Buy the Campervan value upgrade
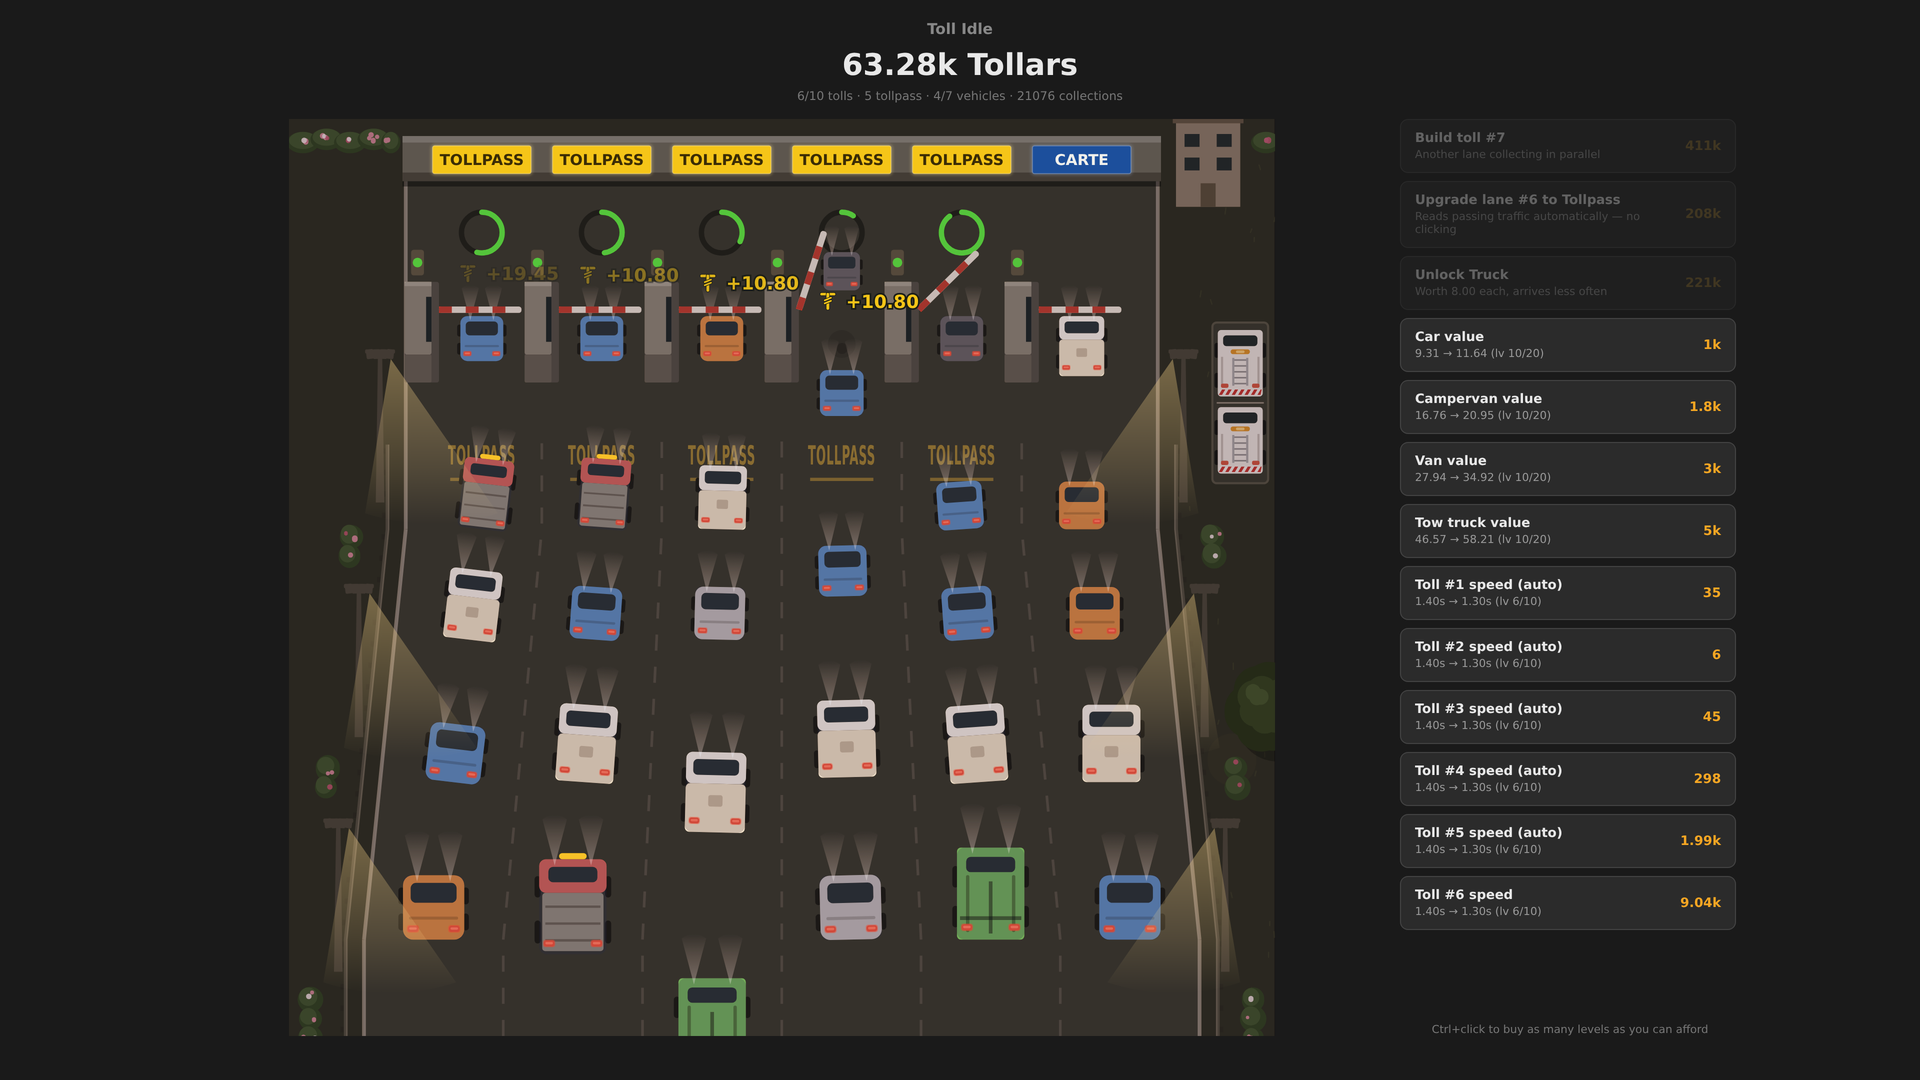This screenshot has width=1920, height=1080. click(1567, 407)
